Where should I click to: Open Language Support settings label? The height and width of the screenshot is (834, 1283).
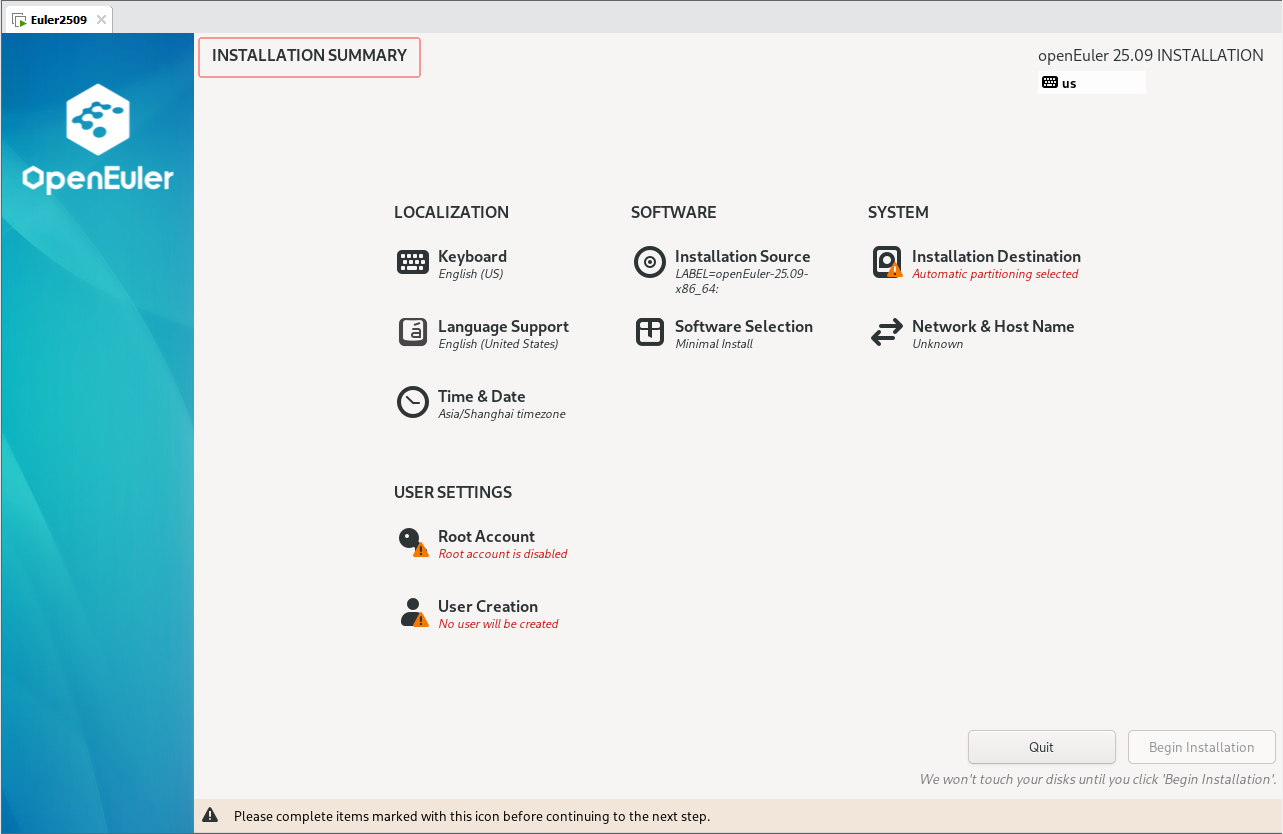pyautogui.click(x=503, y=326)
